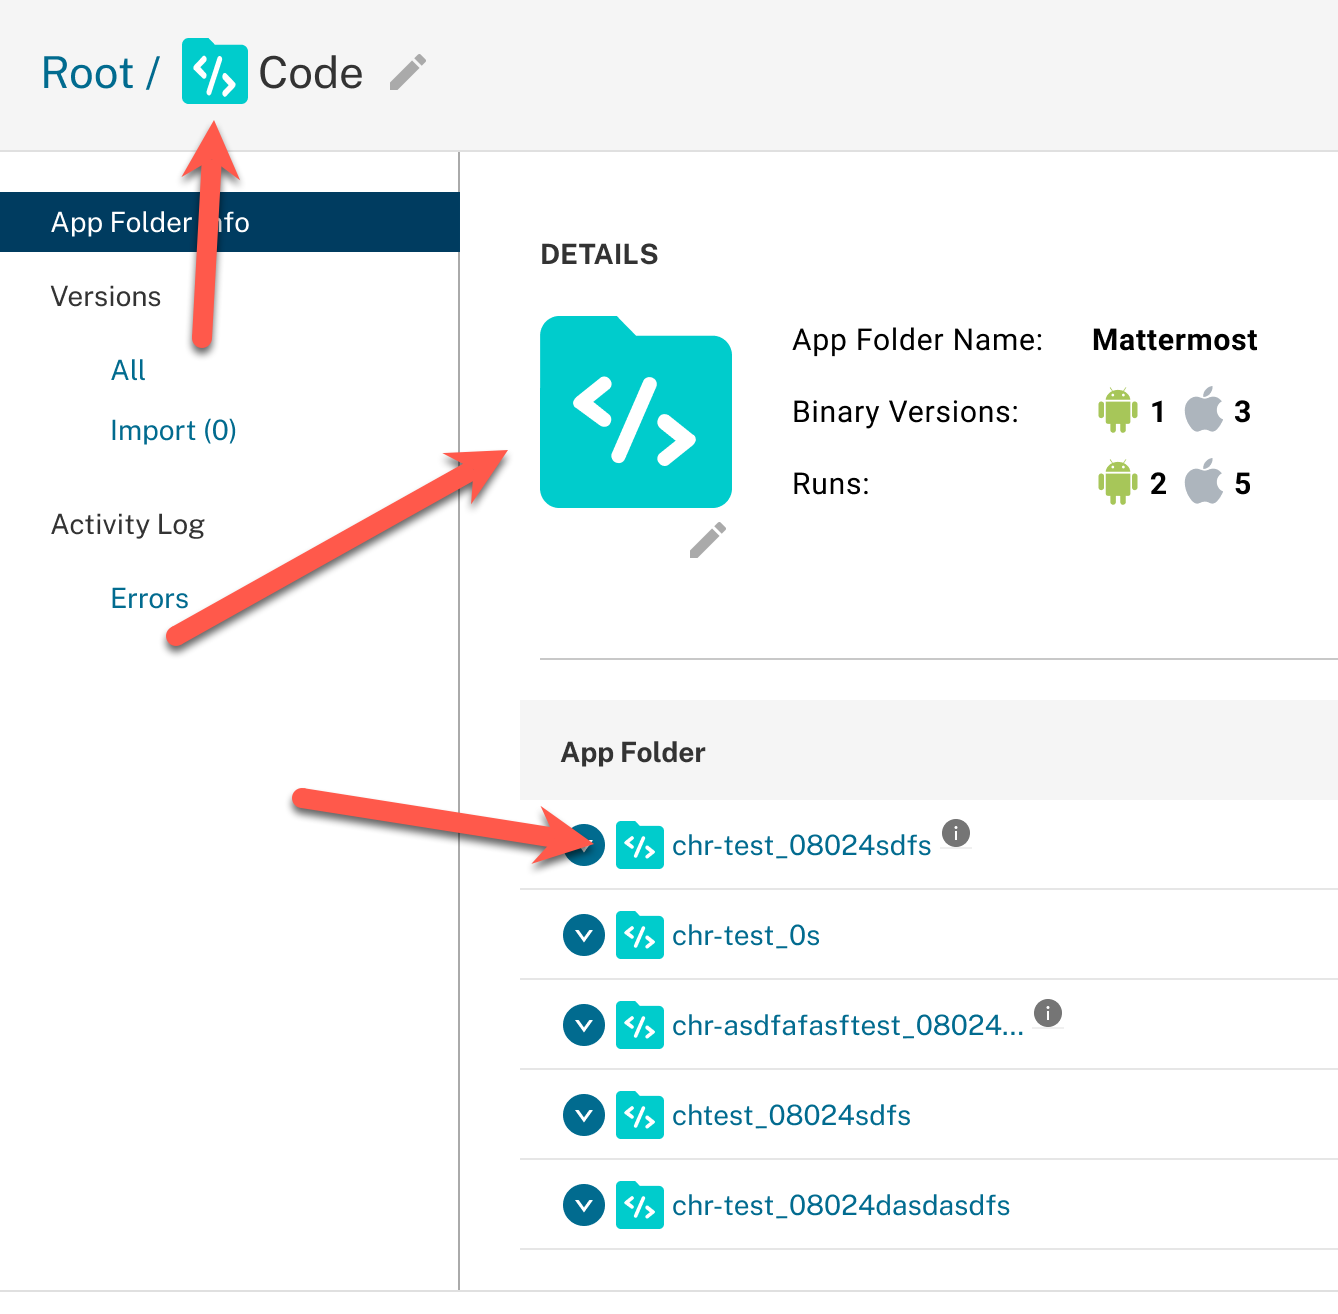Expand the chr-test_08024dasdasdfs folder row

pos(584,1205)
